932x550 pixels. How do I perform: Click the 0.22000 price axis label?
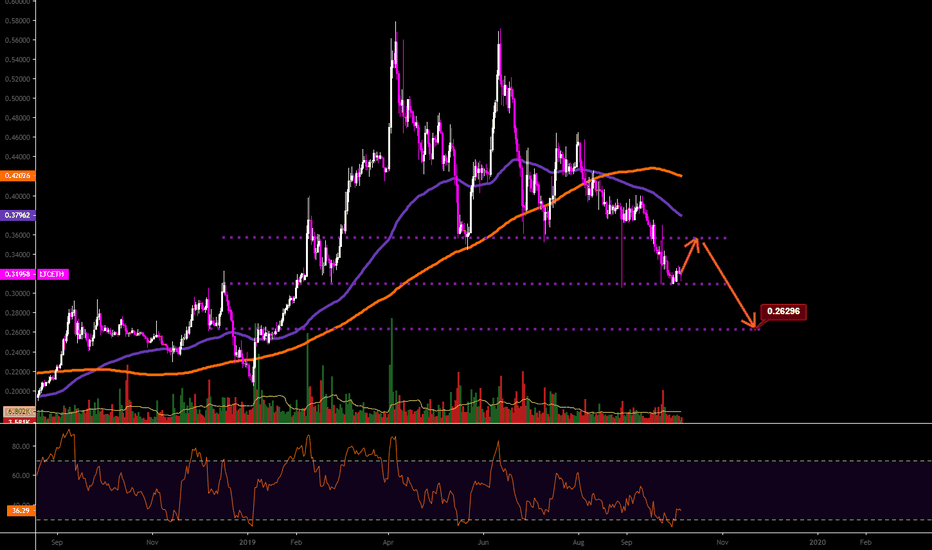pos(17,372)
